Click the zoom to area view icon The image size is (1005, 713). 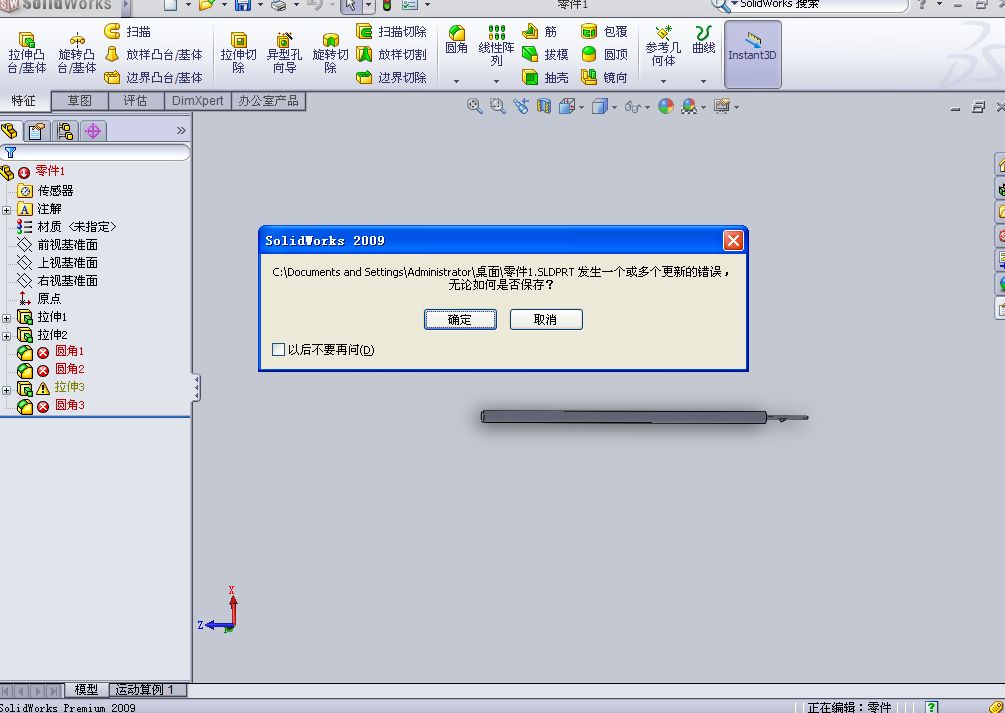497,106
